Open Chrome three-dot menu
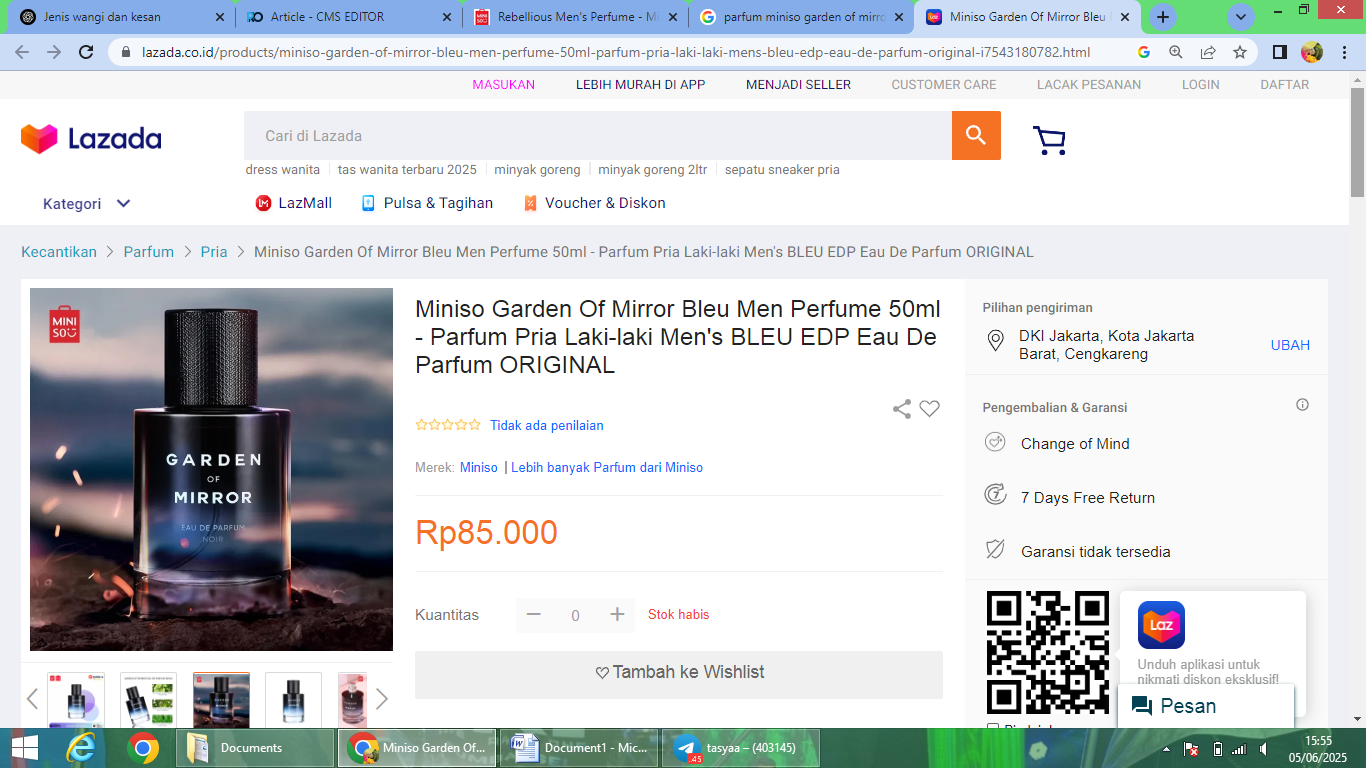 pyautogui.click(x=1344, y=52)
